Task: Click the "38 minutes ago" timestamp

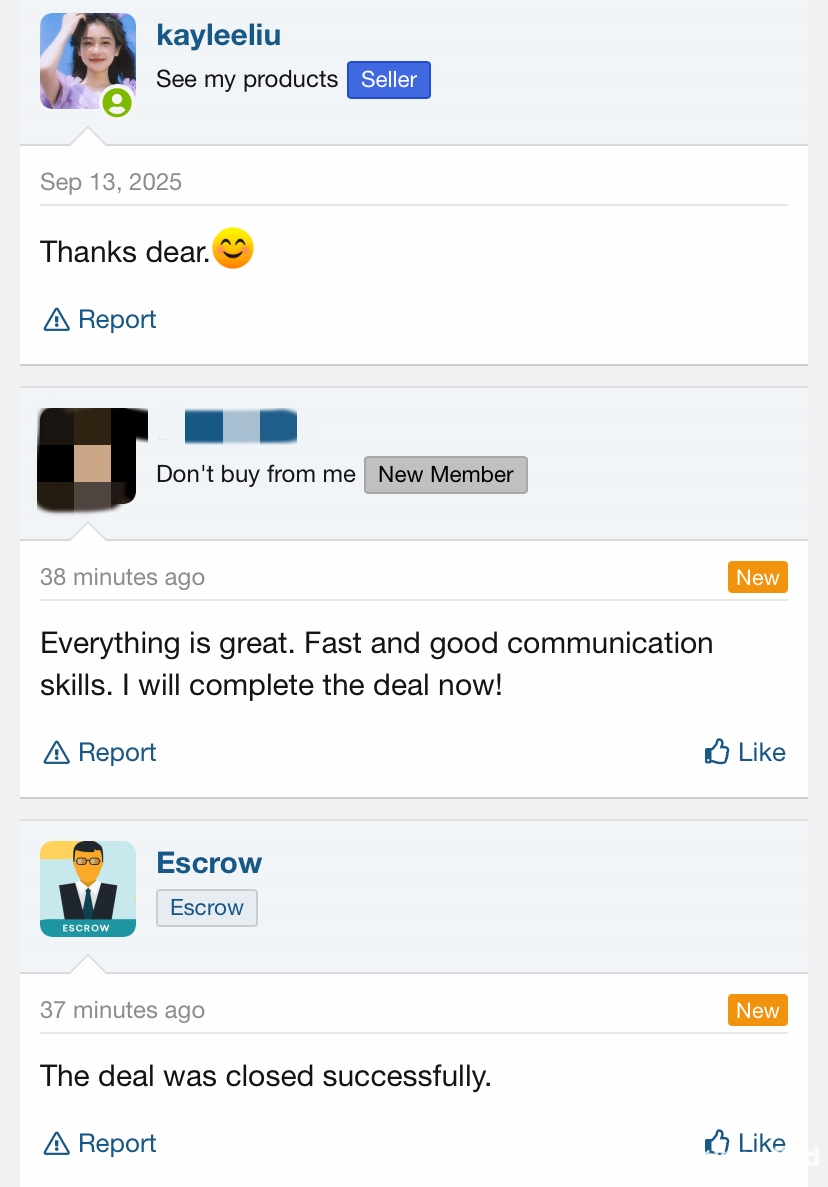Action: pos(122,577)
